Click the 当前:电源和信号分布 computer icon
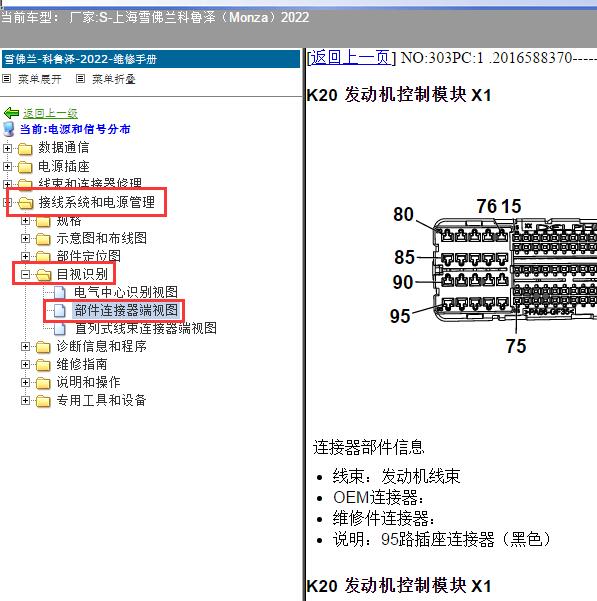 coord(9,130)
